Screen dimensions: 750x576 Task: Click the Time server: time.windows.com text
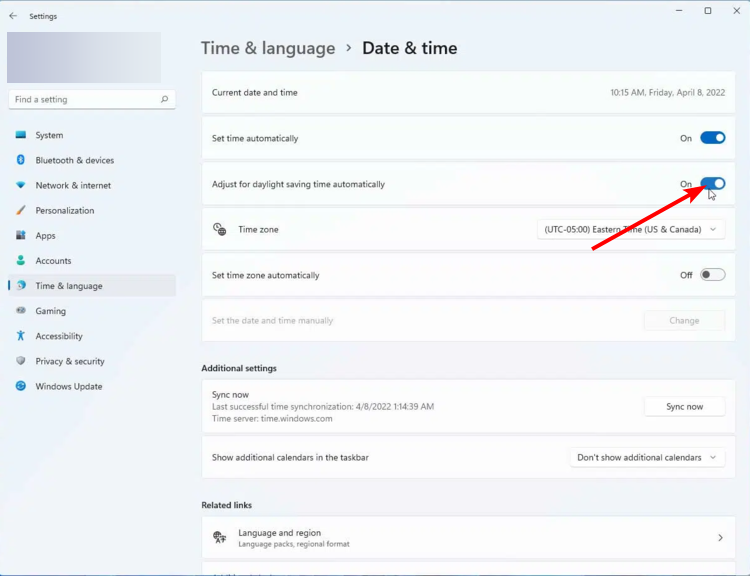(272, 418)
